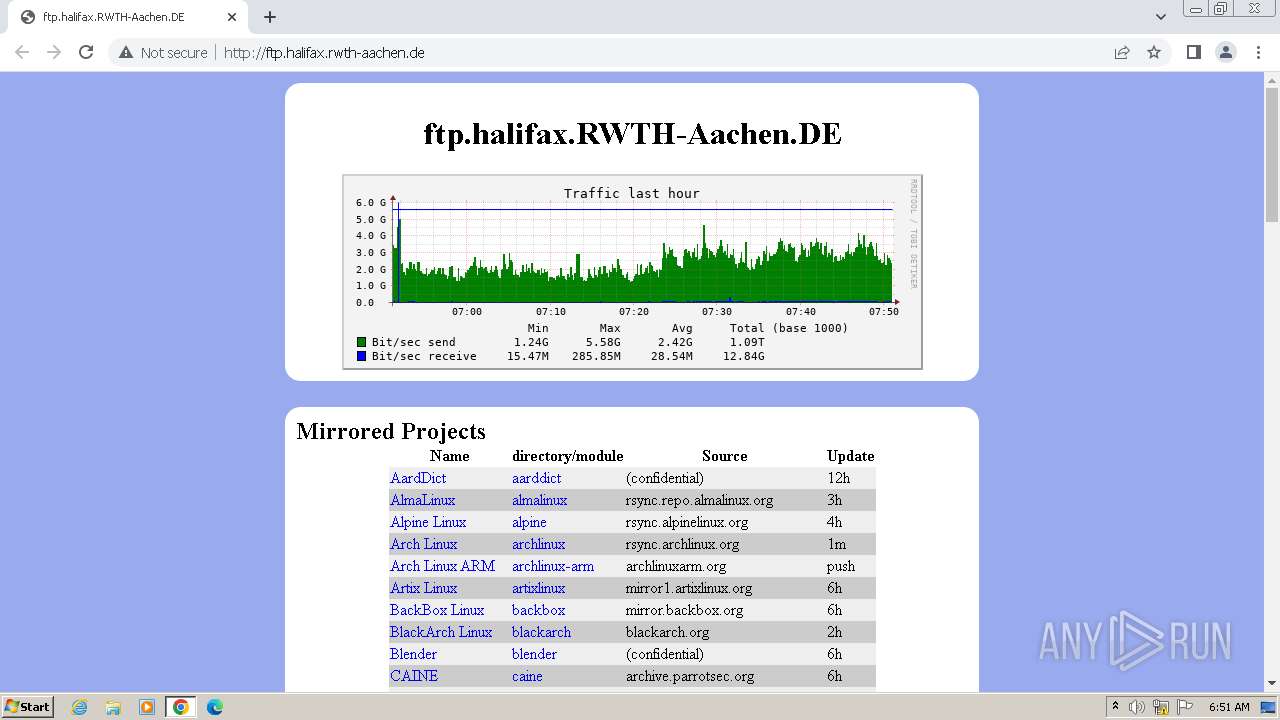The width and height of the screenshot is (1280, 720).
Task: Open the artixlinux directory link
Action: (x=539, y=588)
